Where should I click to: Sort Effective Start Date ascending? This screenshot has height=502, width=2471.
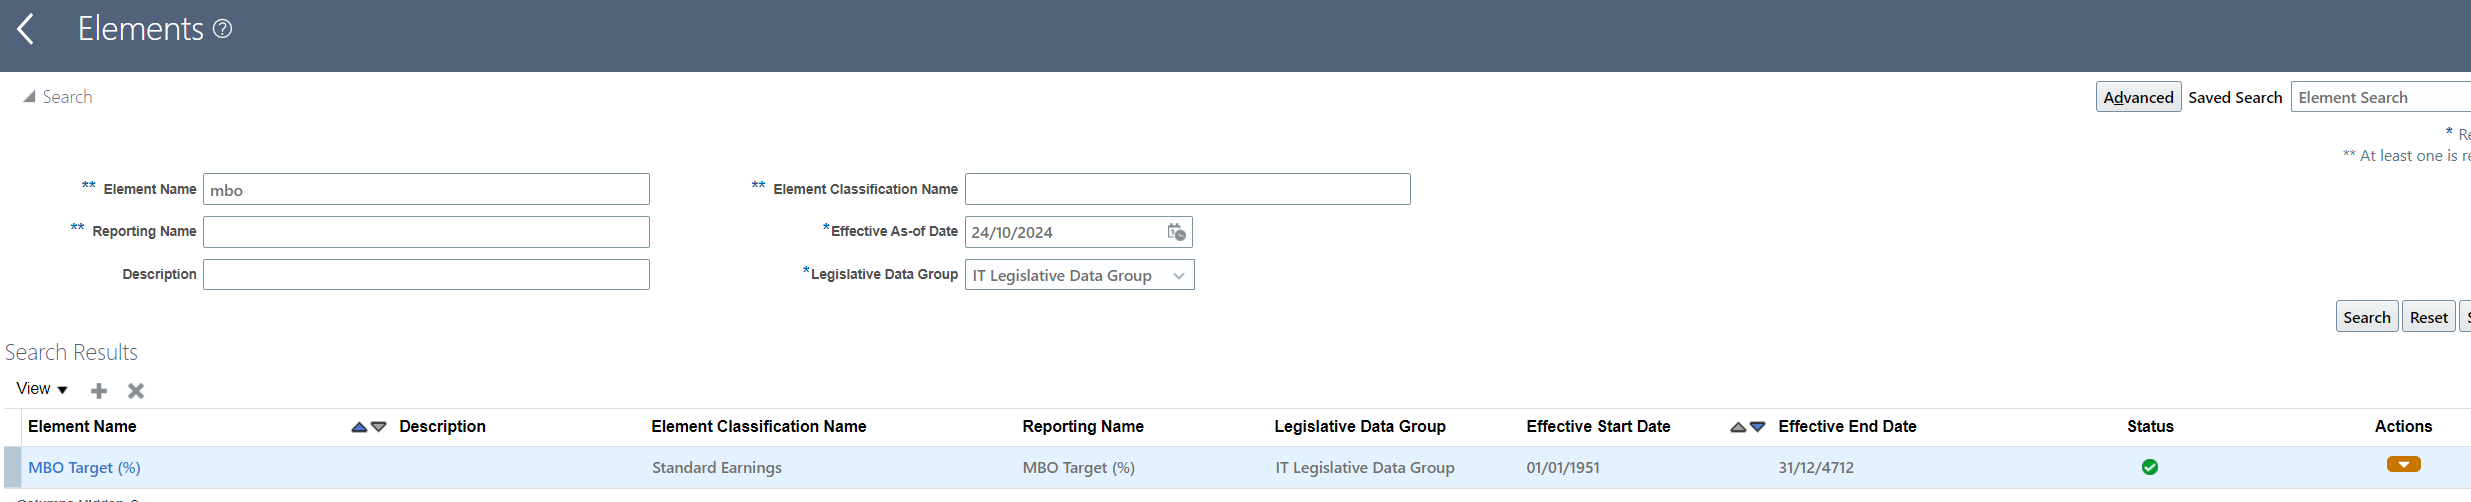coord(1738,427)
